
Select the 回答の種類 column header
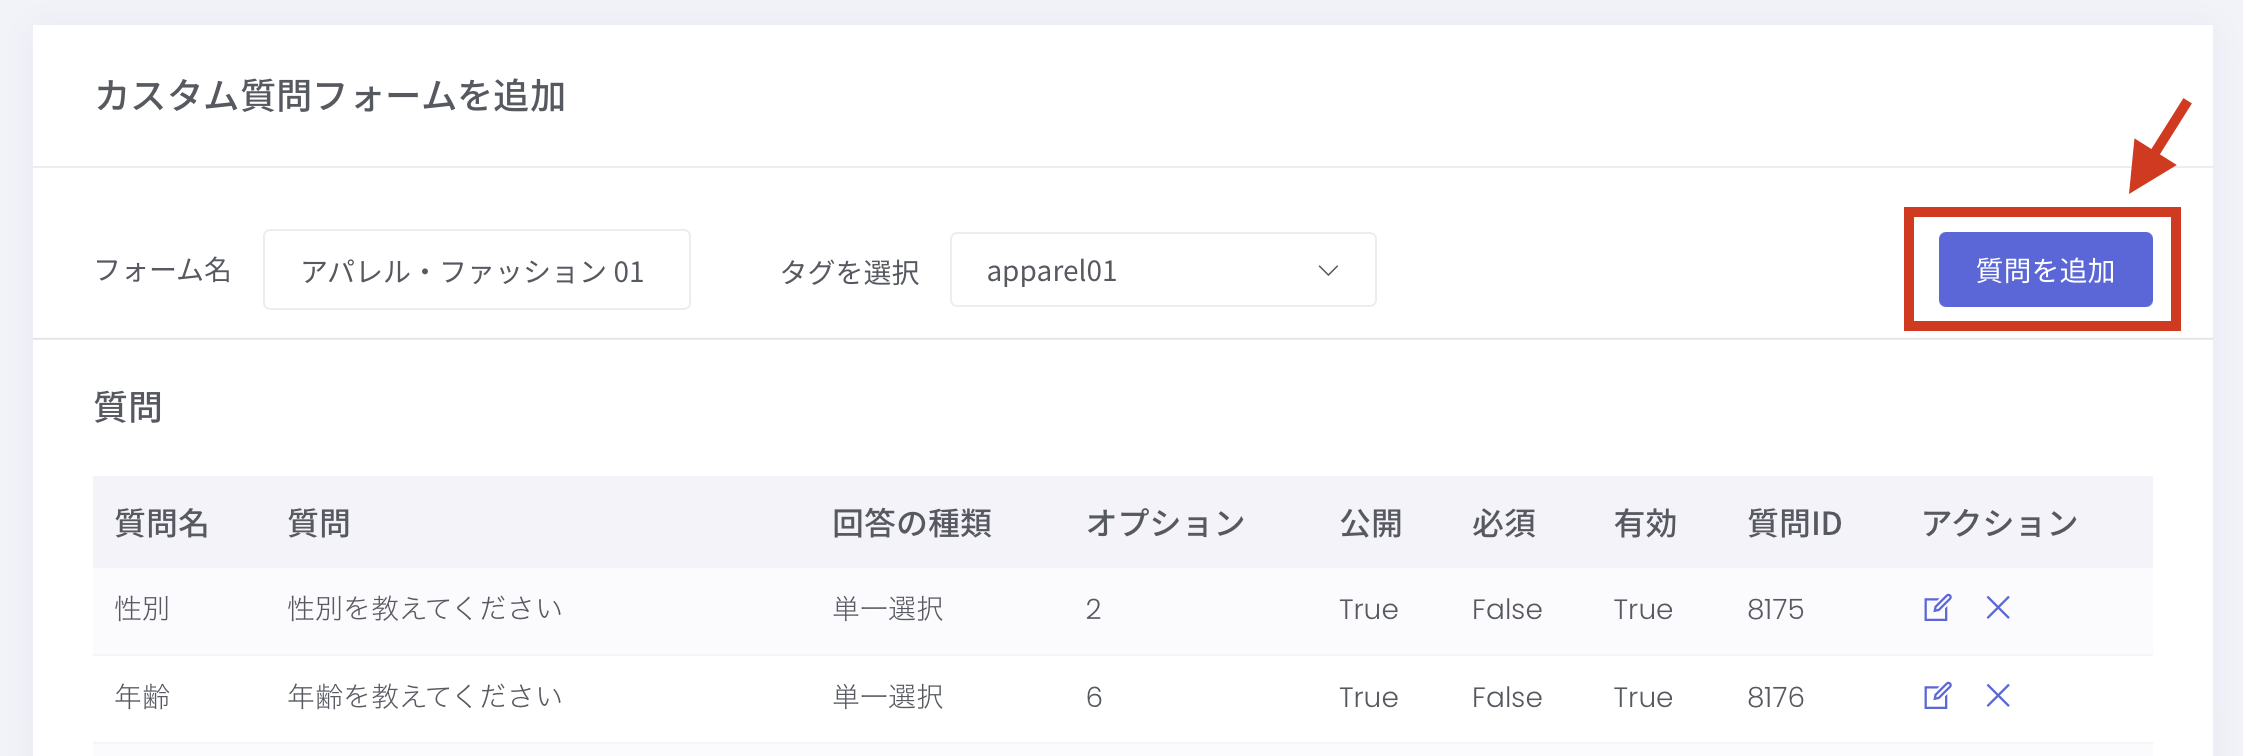pos(912,523)
